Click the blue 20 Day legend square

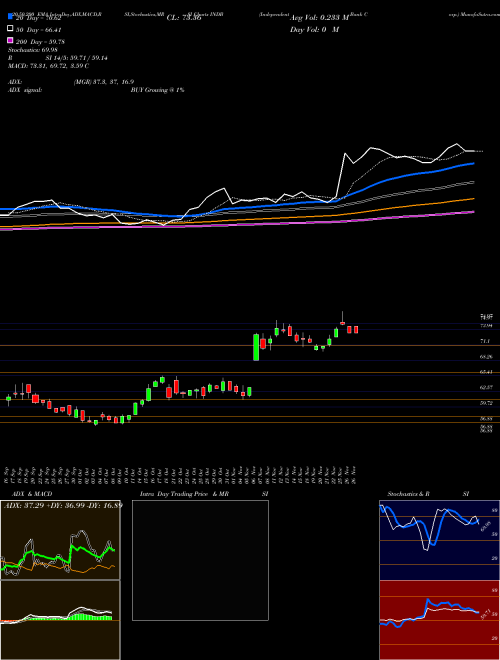coord(10,17)
